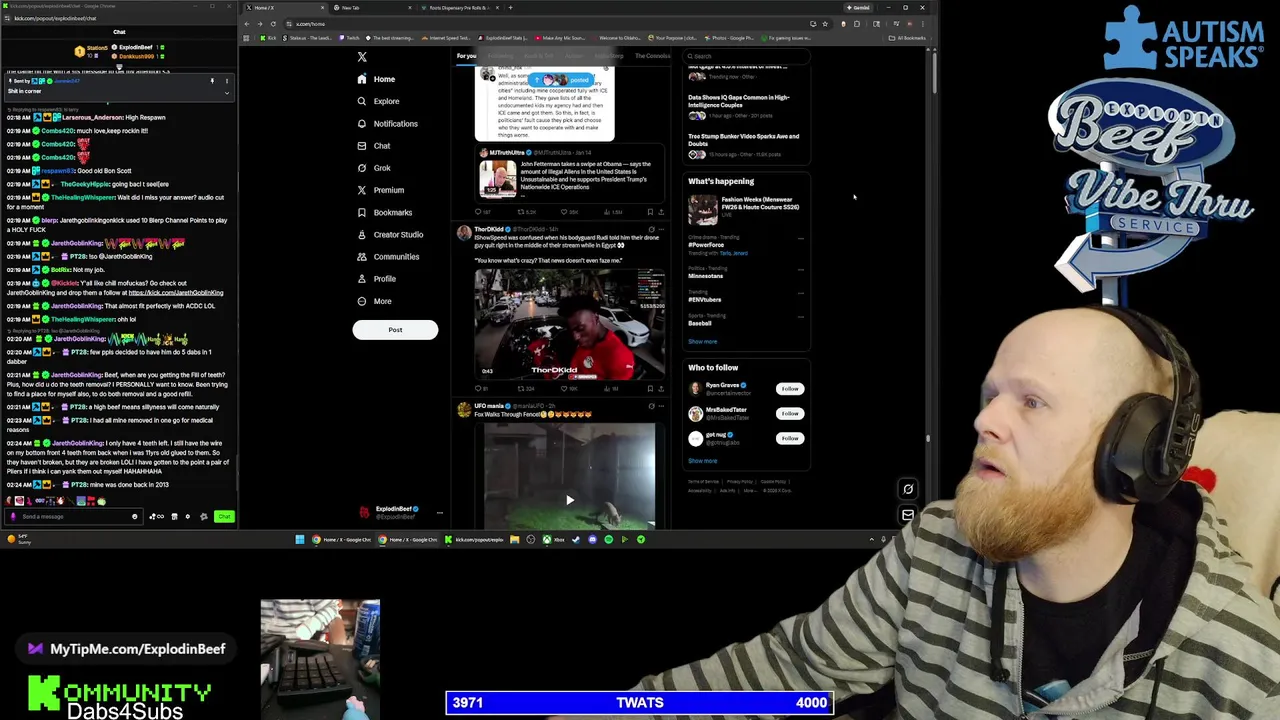Open Communities in X sidebar
The width and height of the screenshot is (1280, 720).
coord(388,257)
